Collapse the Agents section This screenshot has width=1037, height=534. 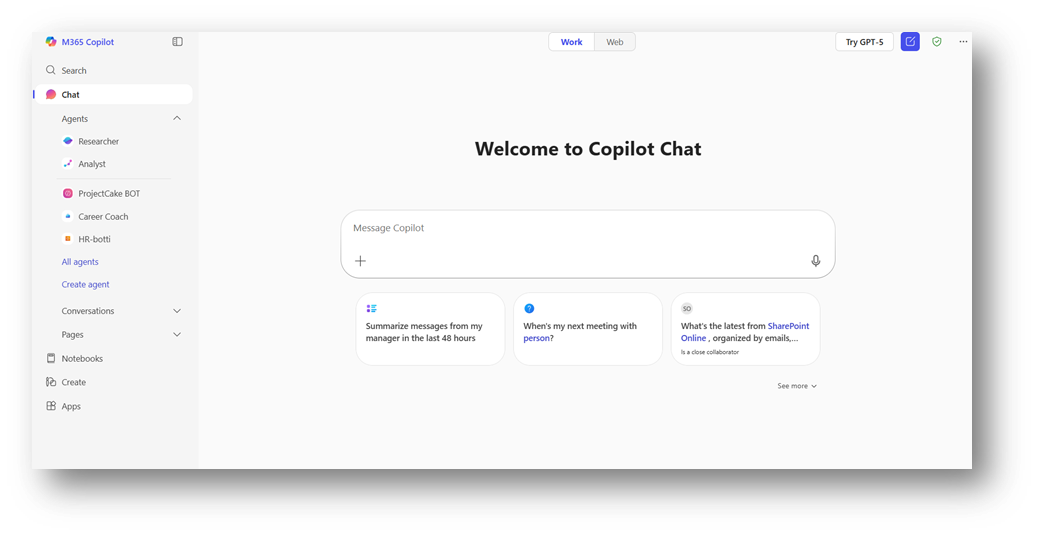(177, 118)
